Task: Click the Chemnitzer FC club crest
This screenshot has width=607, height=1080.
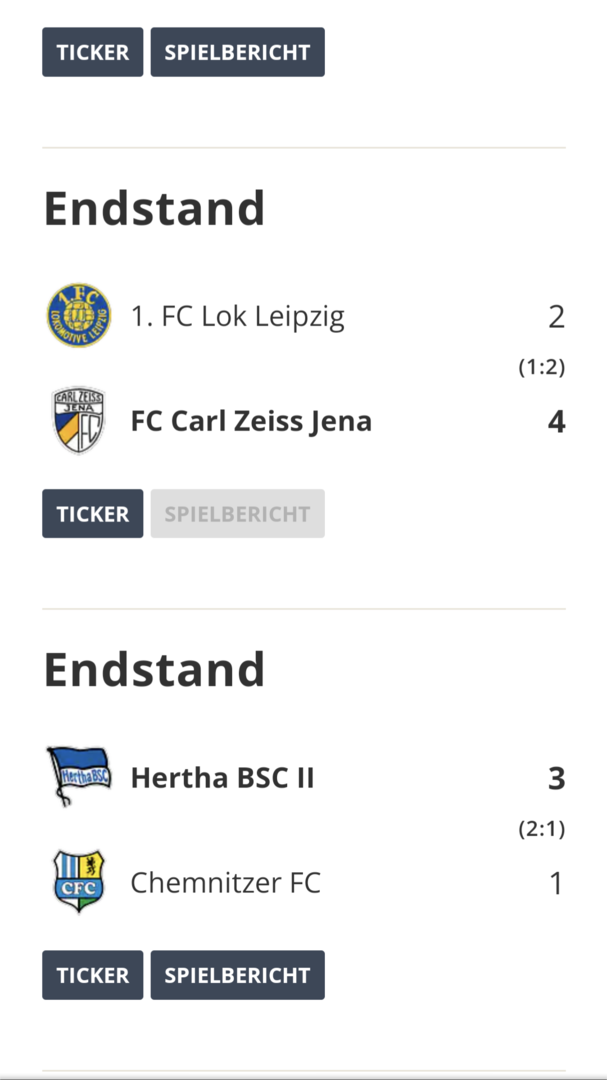Action: [79, 882]
